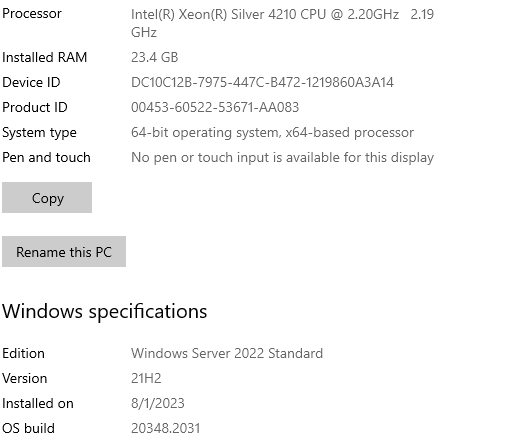
Task: Click the Pen and touch label
Action: (46, 157)
